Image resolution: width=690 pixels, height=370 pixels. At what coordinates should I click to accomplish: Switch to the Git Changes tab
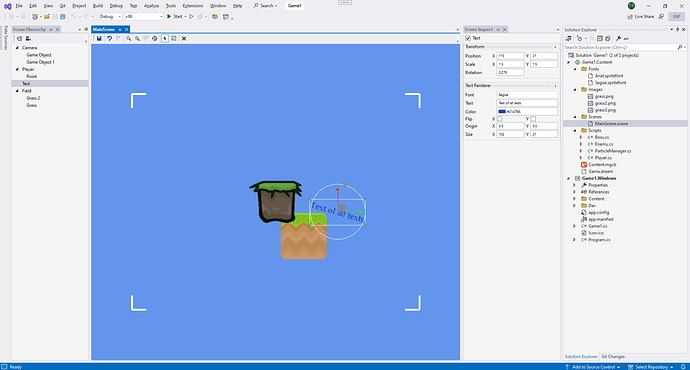pyautogui.click(x=613, y=356)
